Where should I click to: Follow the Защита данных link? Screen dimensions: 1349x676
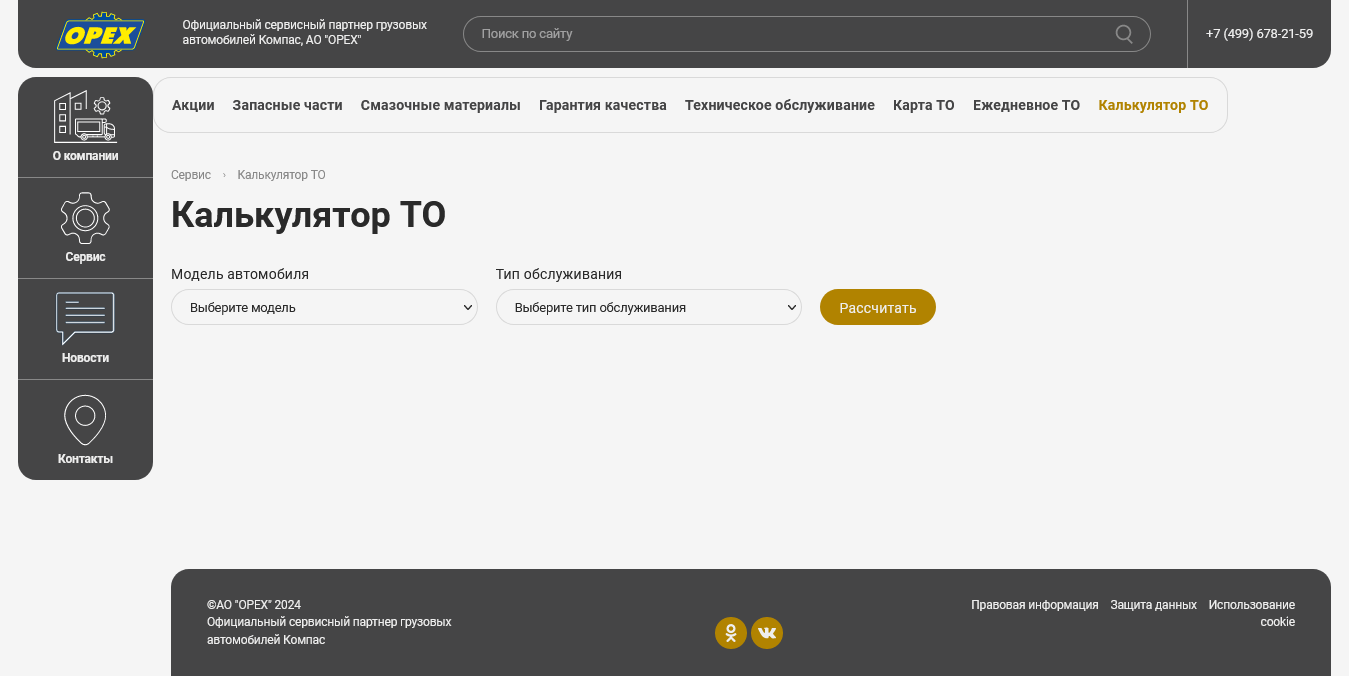pos(1152,604)
